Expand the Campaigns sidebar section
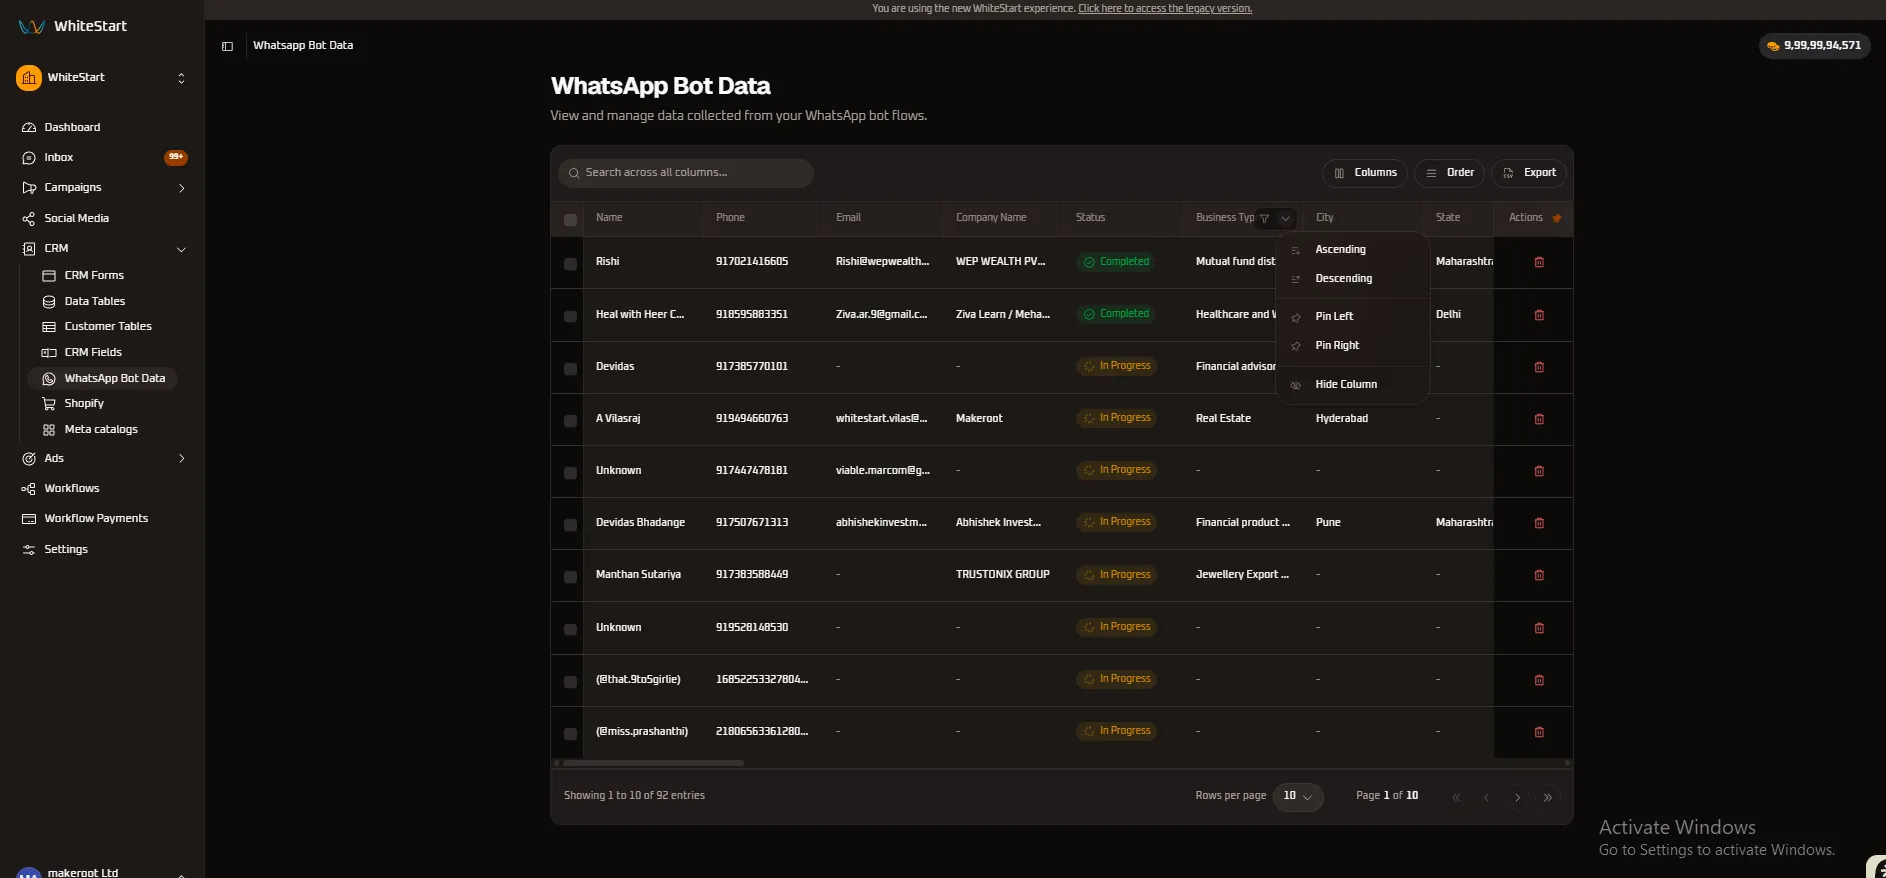This screenshot has width=1886, height=878. (181, 188)
